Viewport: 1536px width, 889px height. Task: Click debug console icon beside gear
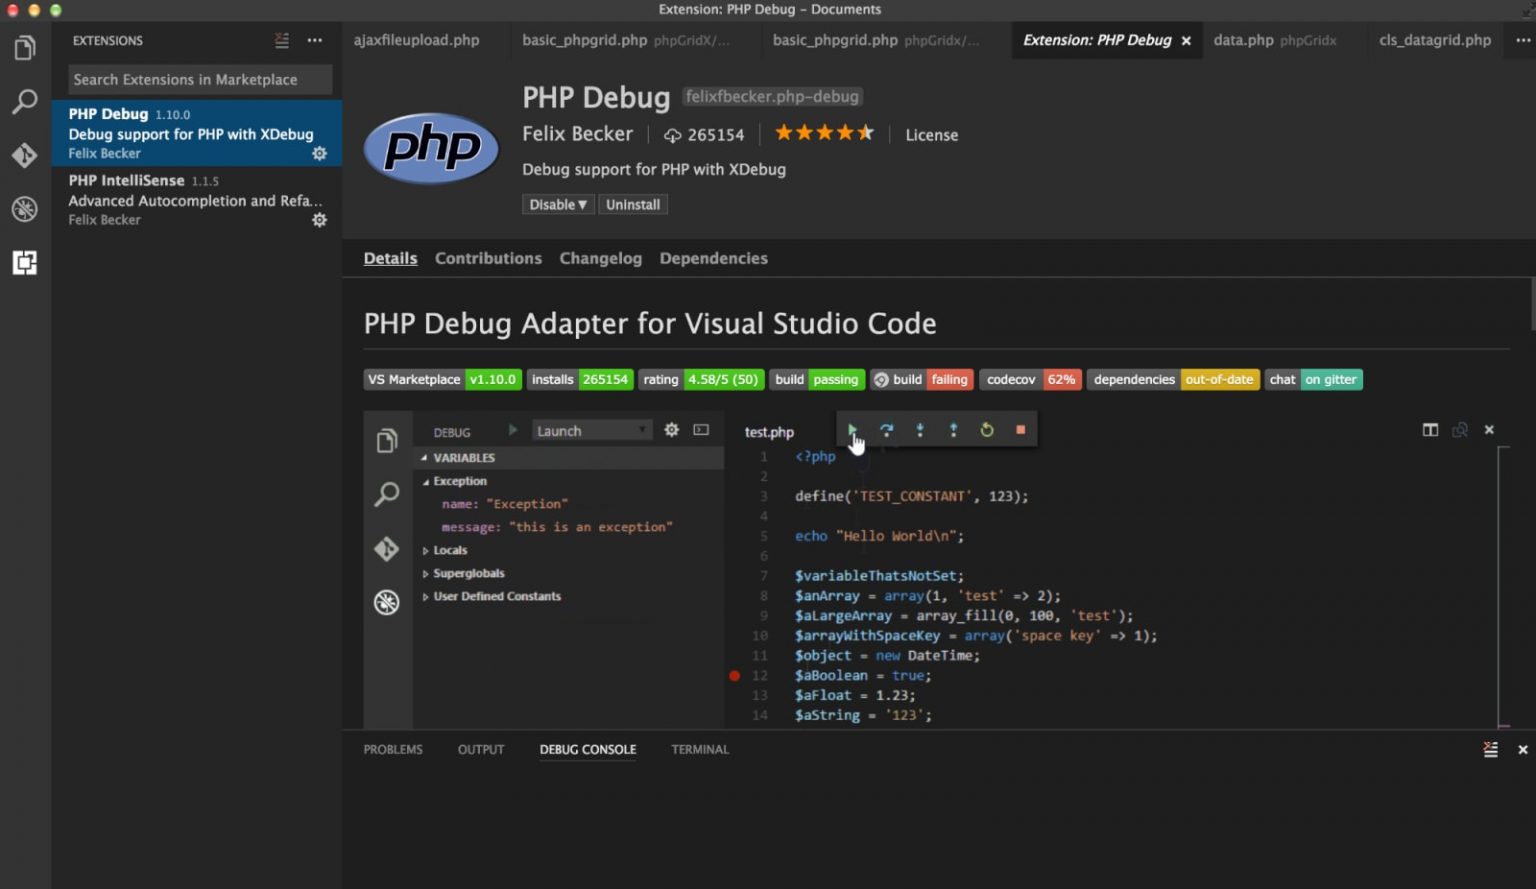(701, 430)
